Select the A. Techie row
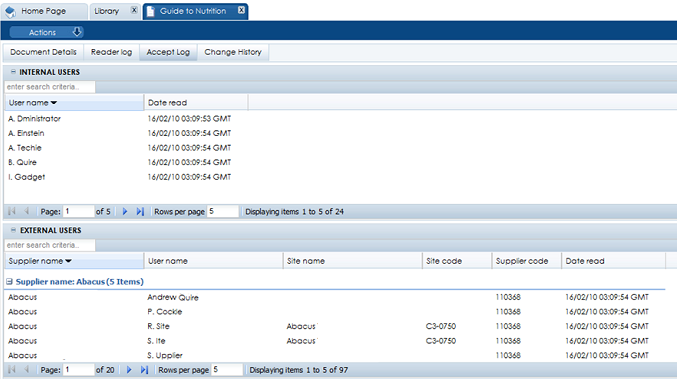This screenshot has height=379, width=677. (341, 148)
